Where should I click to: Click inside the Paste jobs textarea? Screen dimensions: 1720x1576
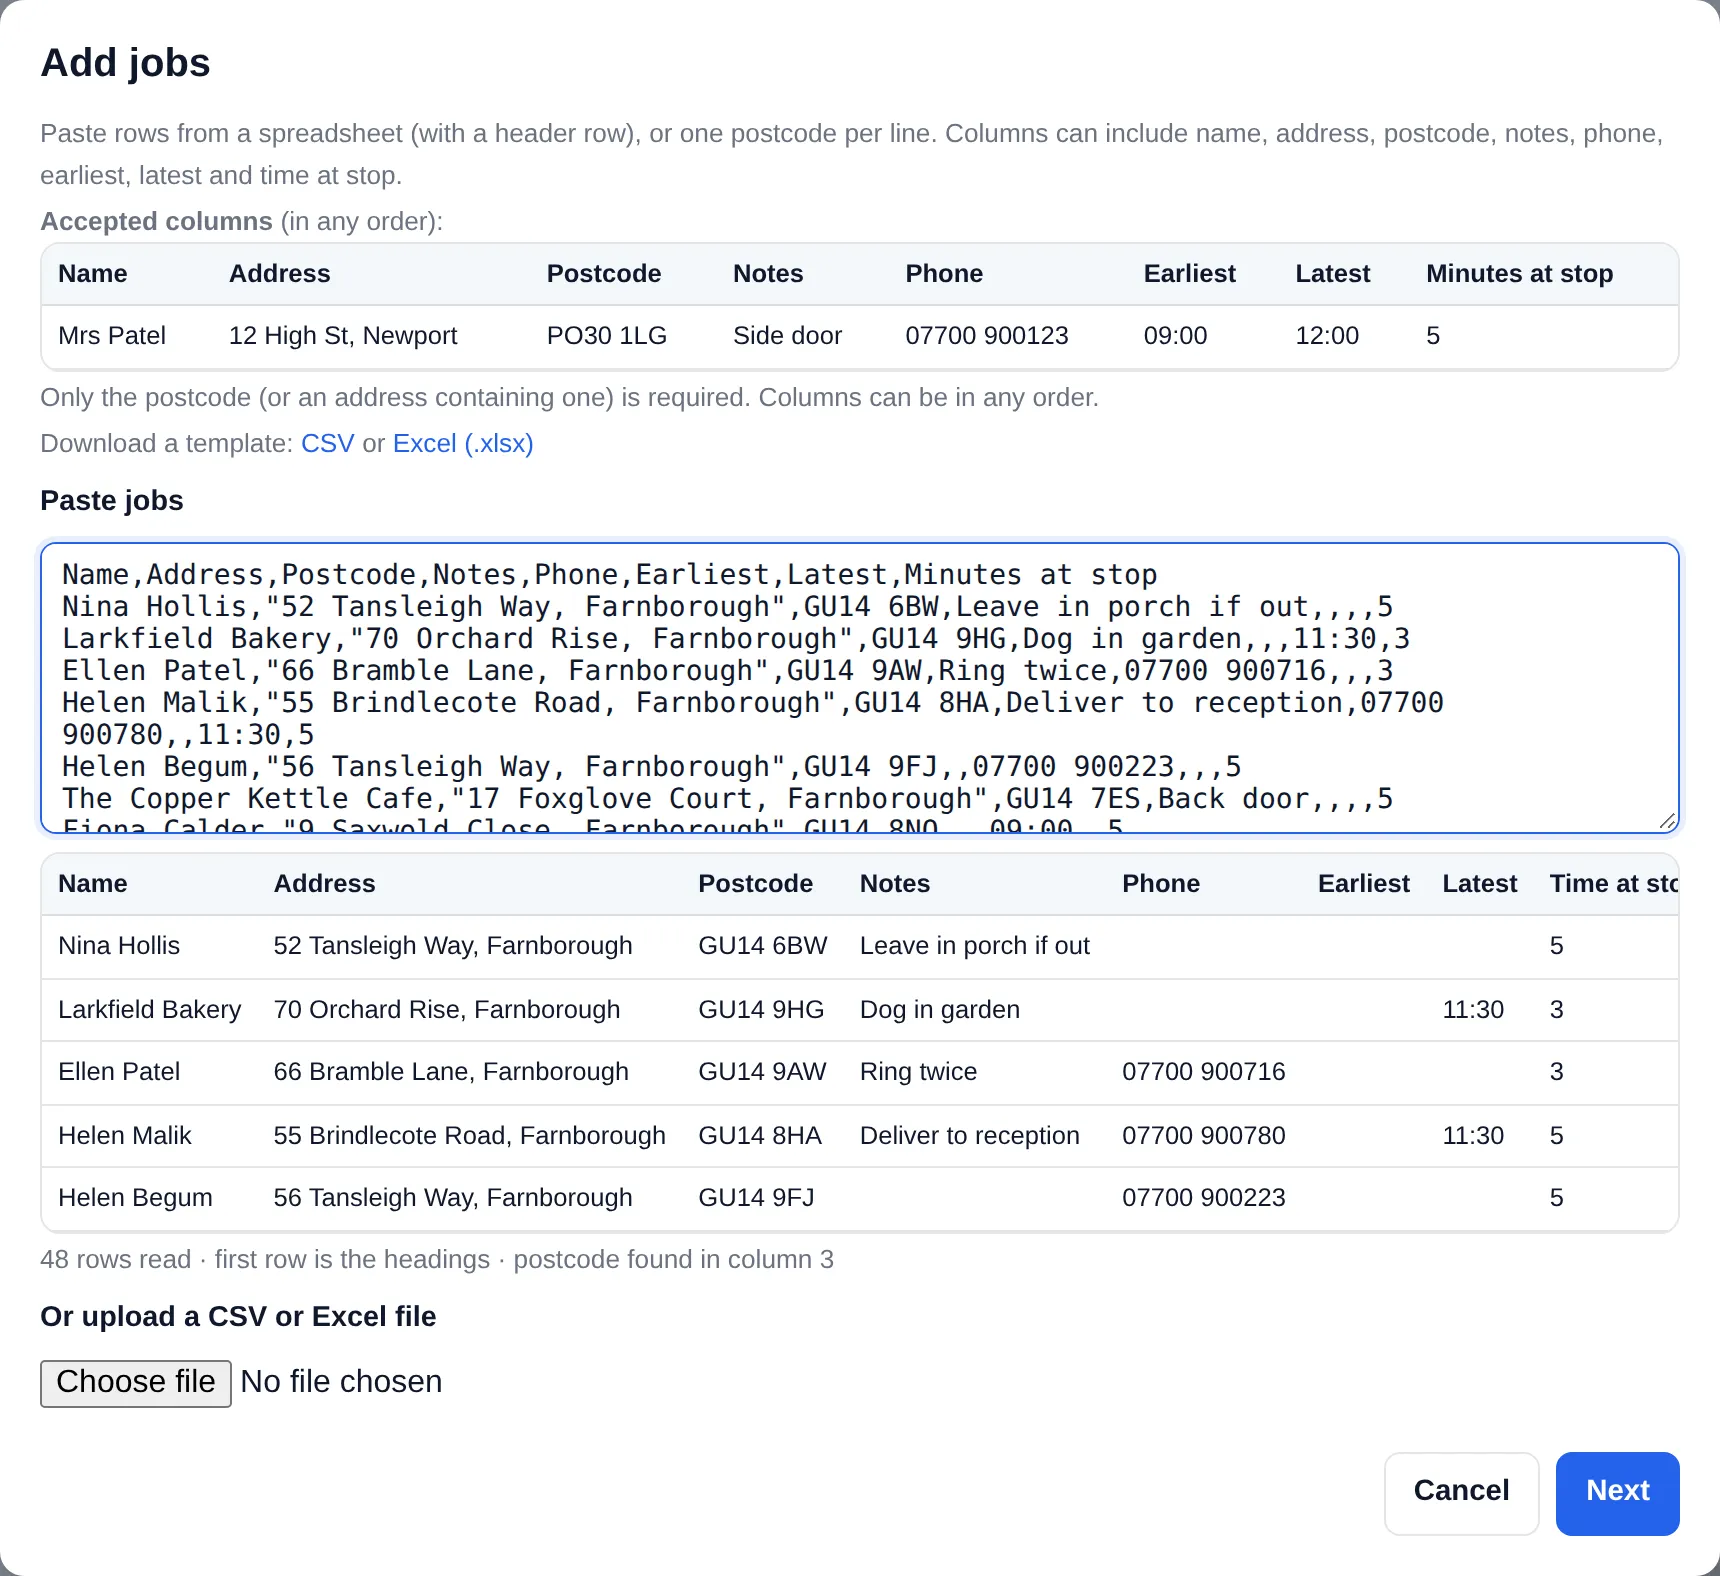tap(860, 688)
